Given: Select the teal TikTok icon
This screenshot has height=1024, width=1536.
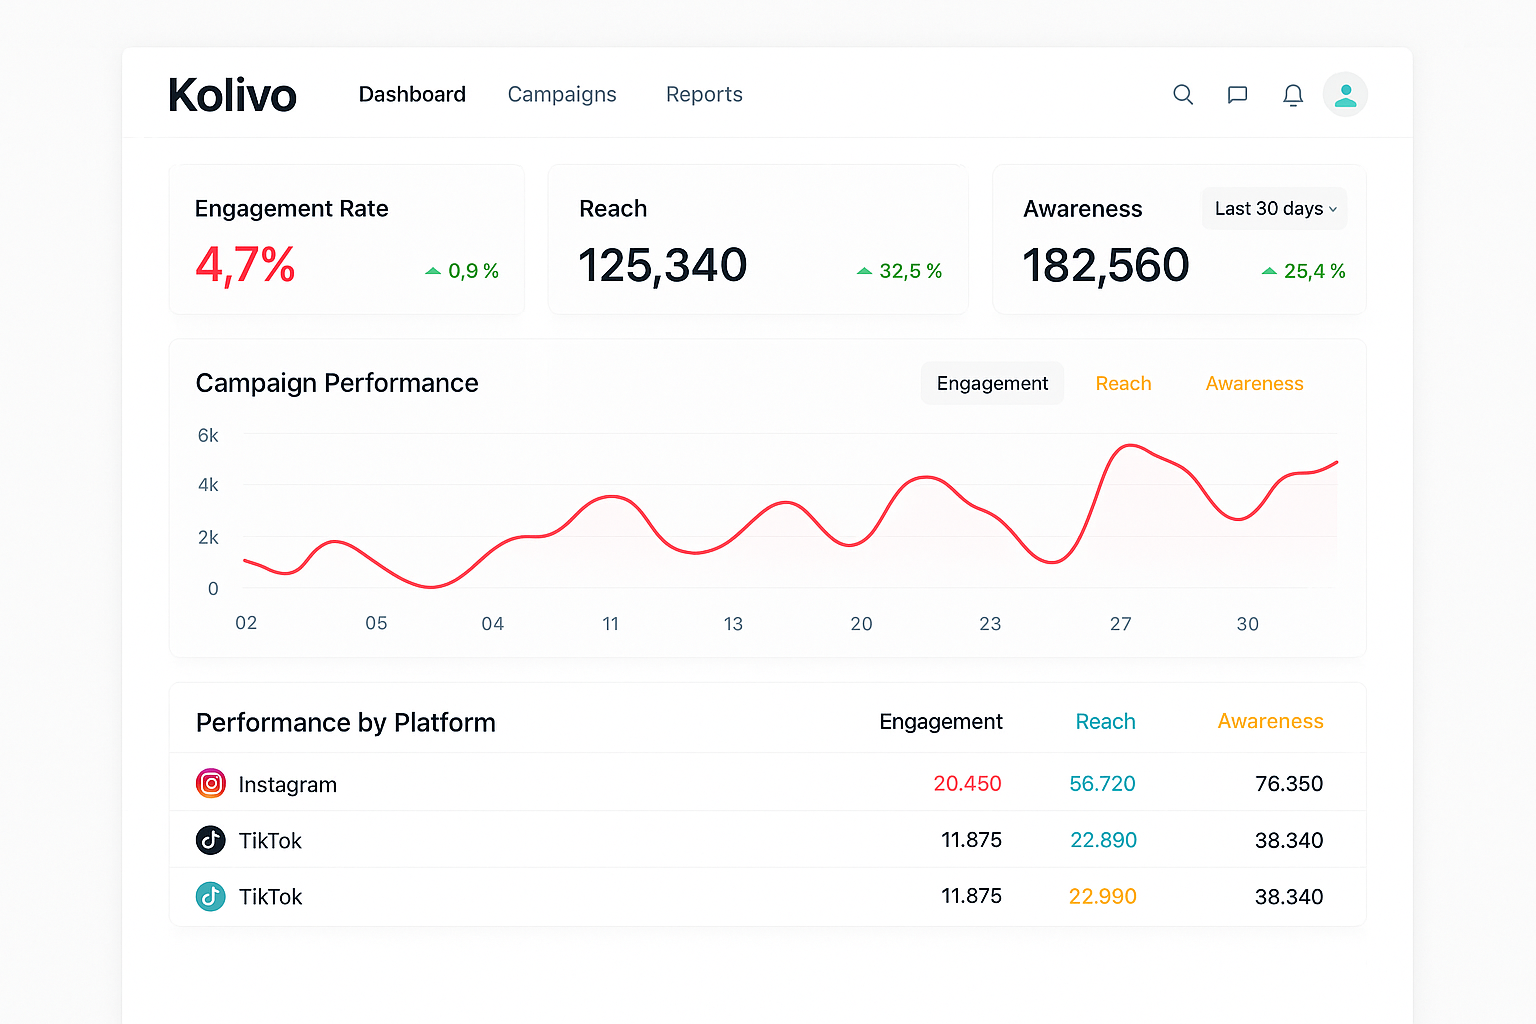Looking at the screenshot, I should pyautogui.click(x=210, y=896).
